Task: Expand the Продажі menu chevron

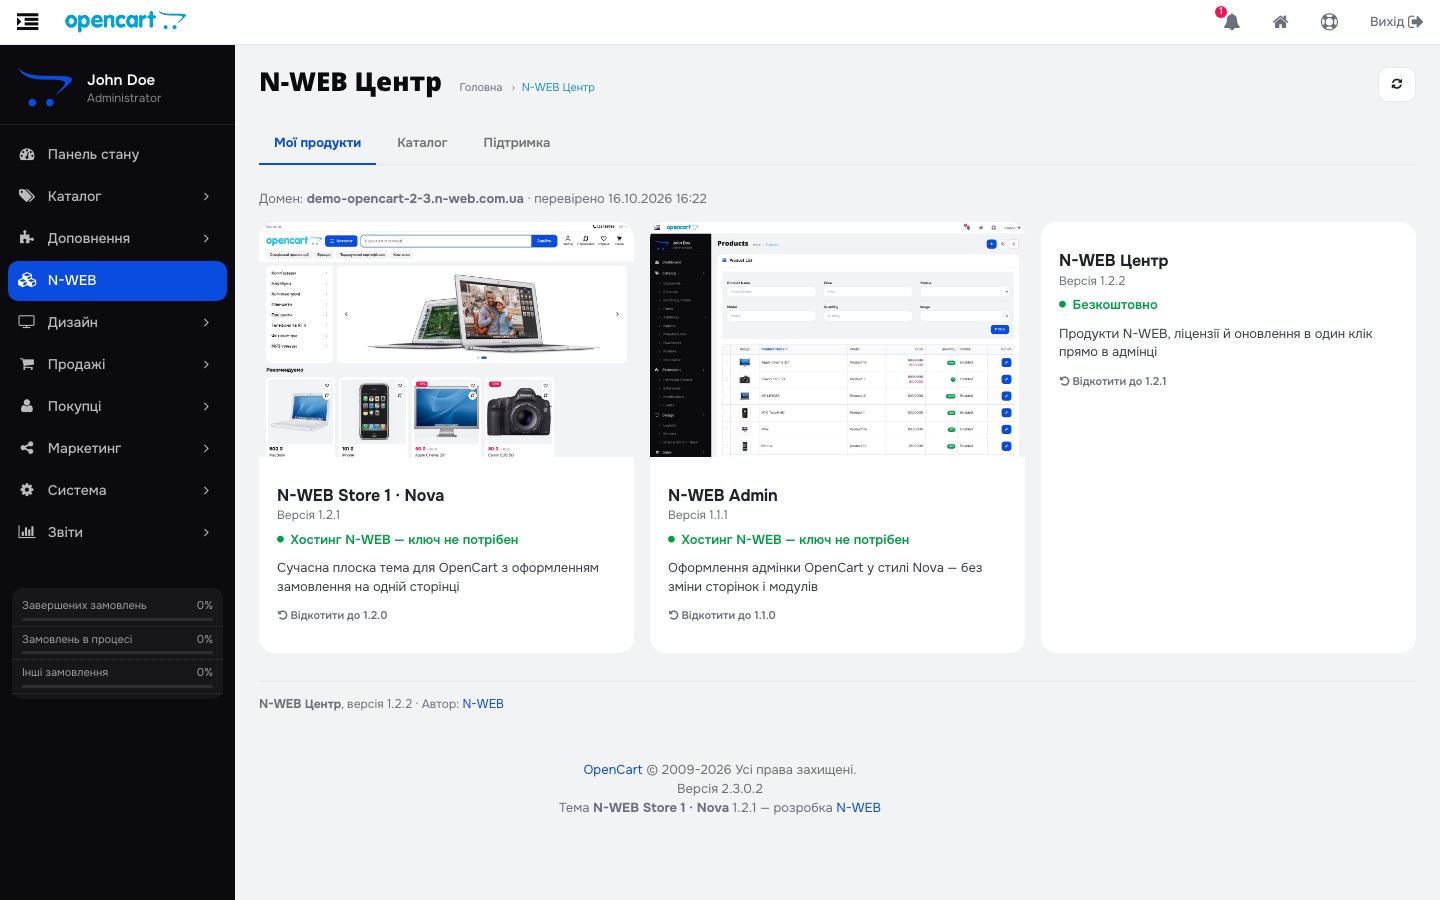Action: click(x=206, y=364)
